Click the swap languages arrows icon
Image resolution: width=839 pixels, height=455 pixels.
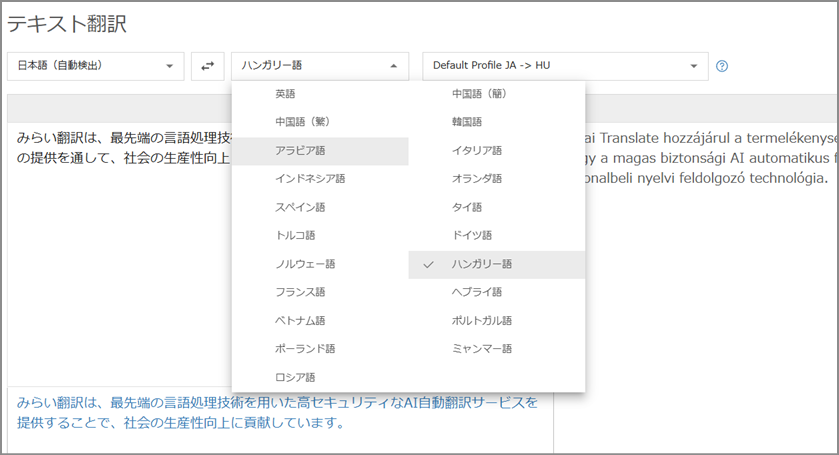click(x=207, y=66)
